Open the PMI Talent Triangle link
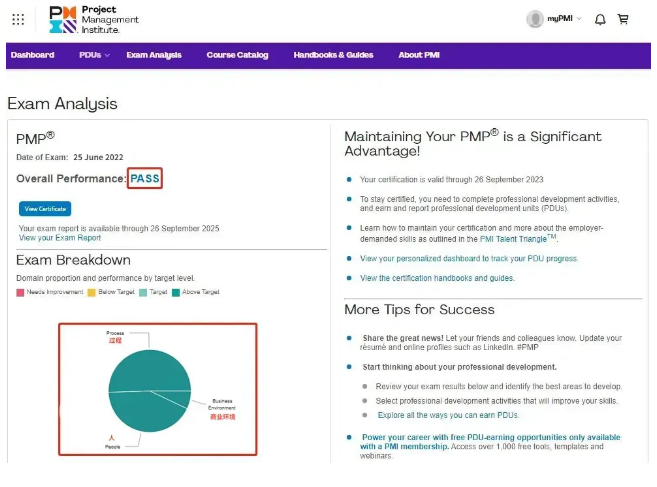Screen dimensions: 657x487 click(518, 238)
